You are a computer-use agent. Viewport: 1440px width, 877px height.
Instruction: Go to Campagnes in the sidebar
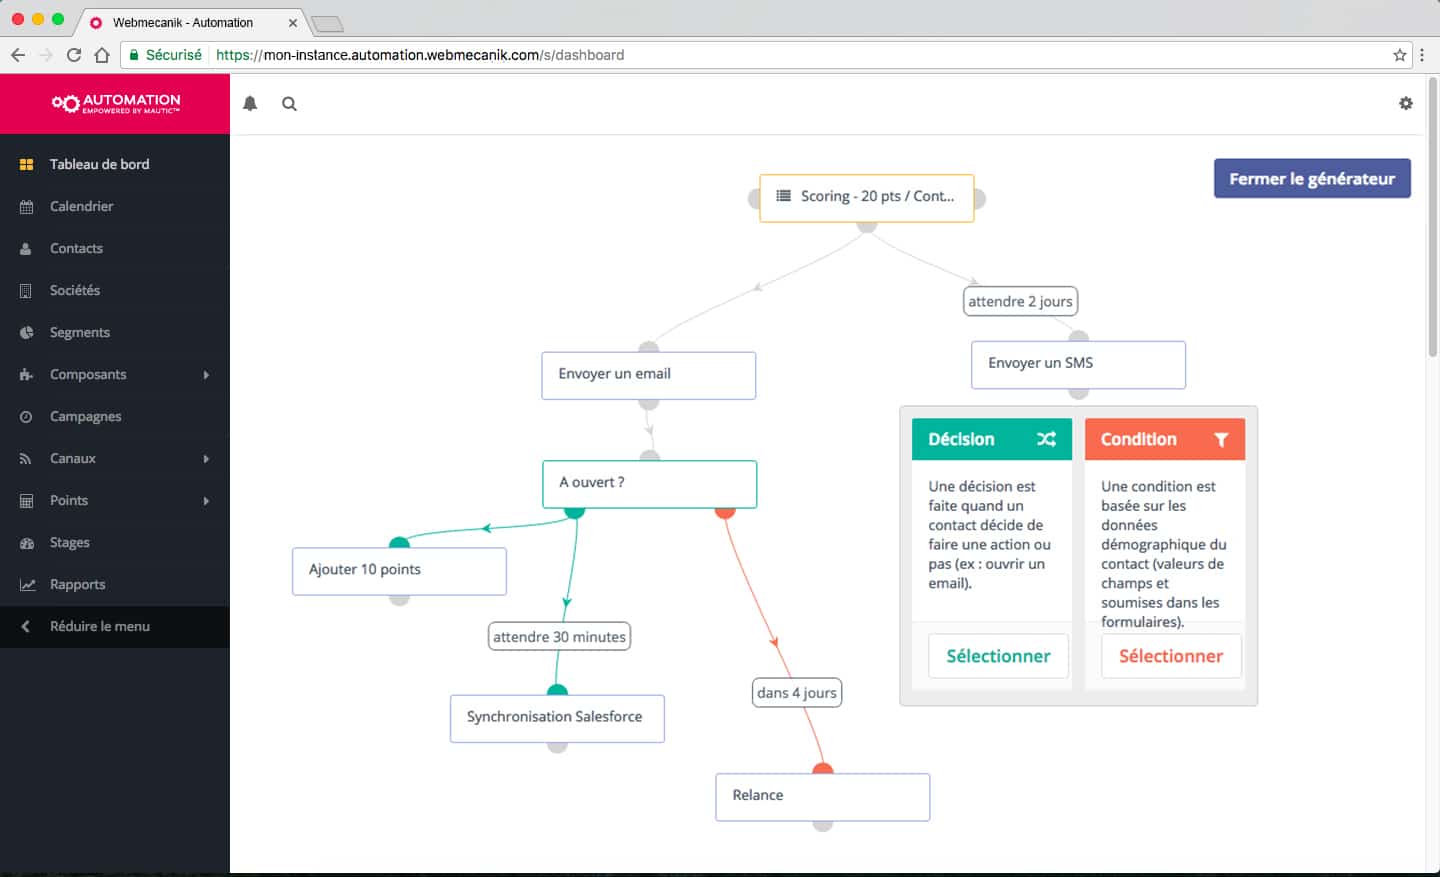(x=85, y=416)
